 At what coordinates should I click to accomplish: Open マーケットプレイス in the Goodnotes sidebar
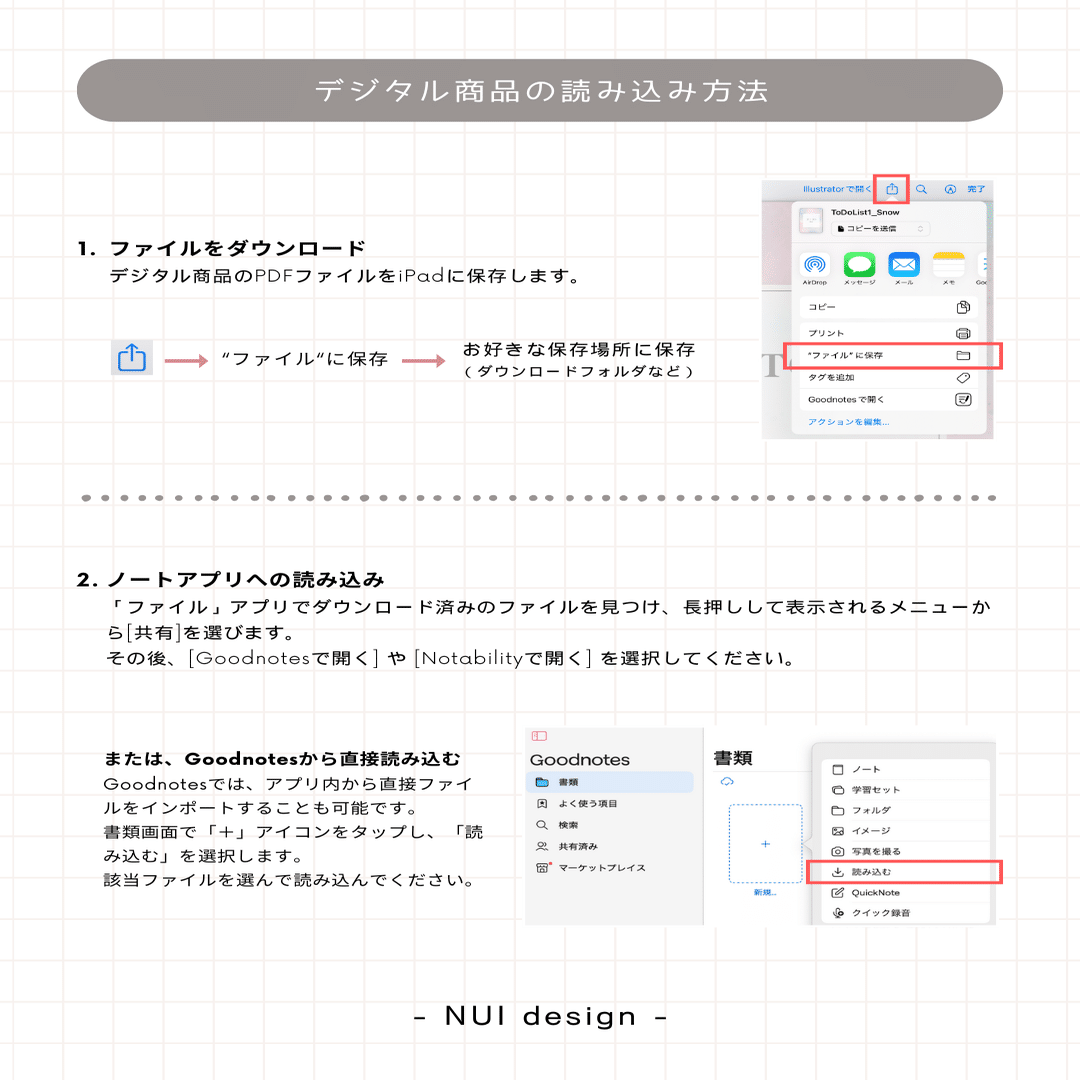610,868
